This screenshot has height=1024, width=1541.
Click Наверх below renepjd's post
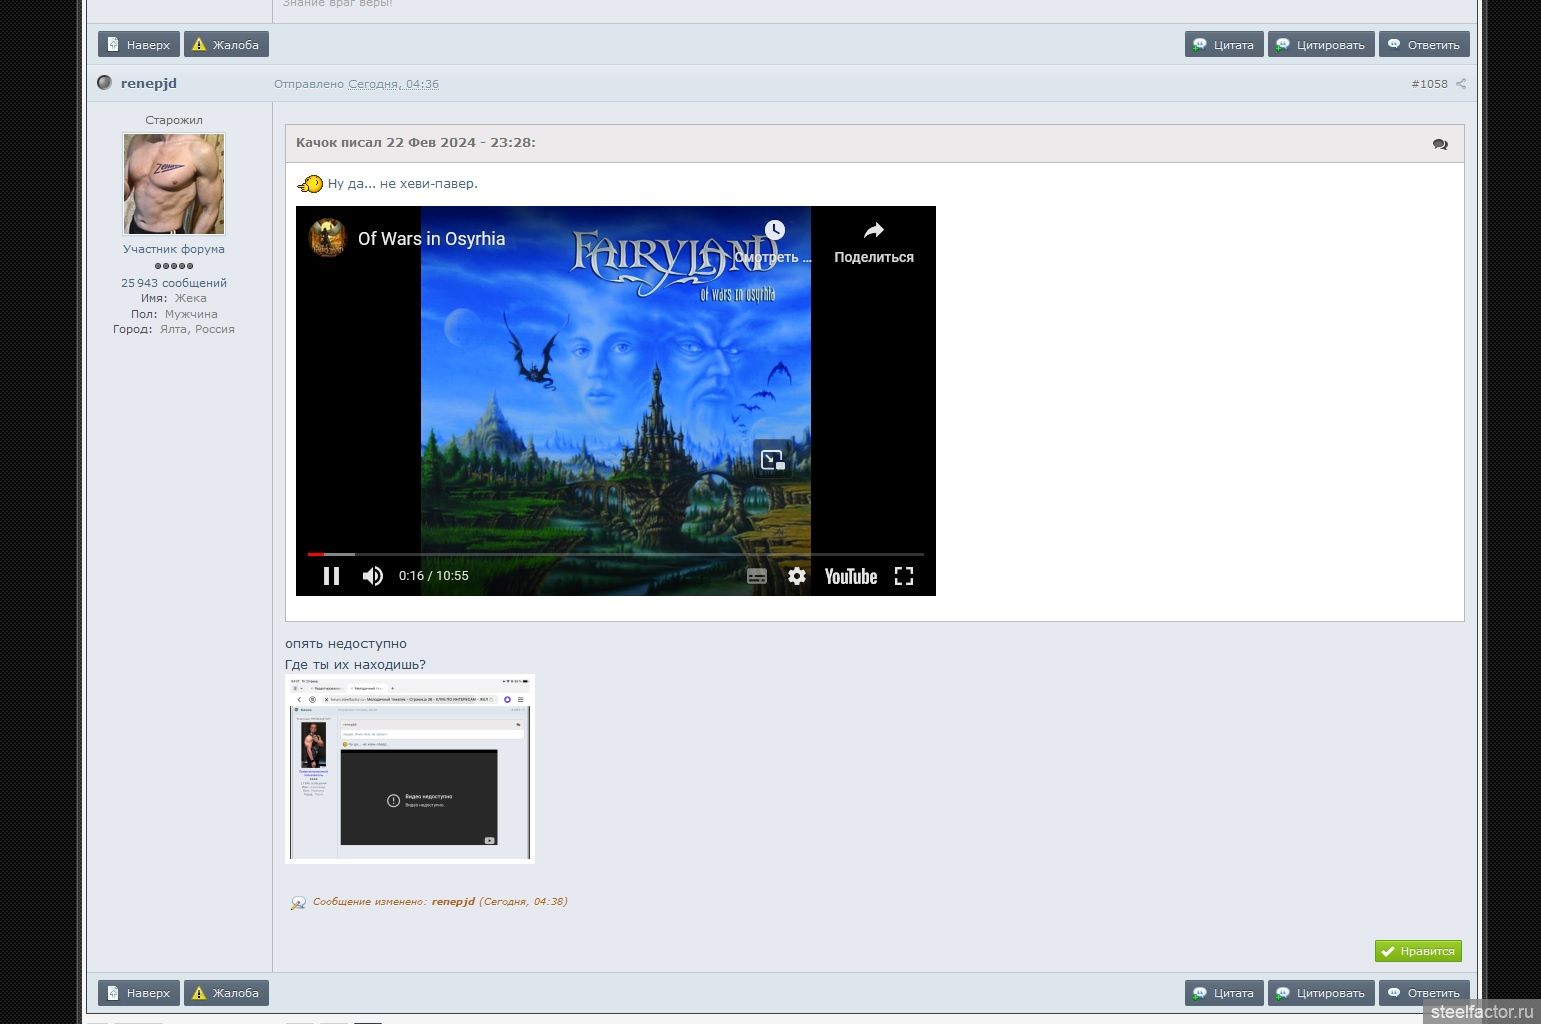click(x=139, y=993)
